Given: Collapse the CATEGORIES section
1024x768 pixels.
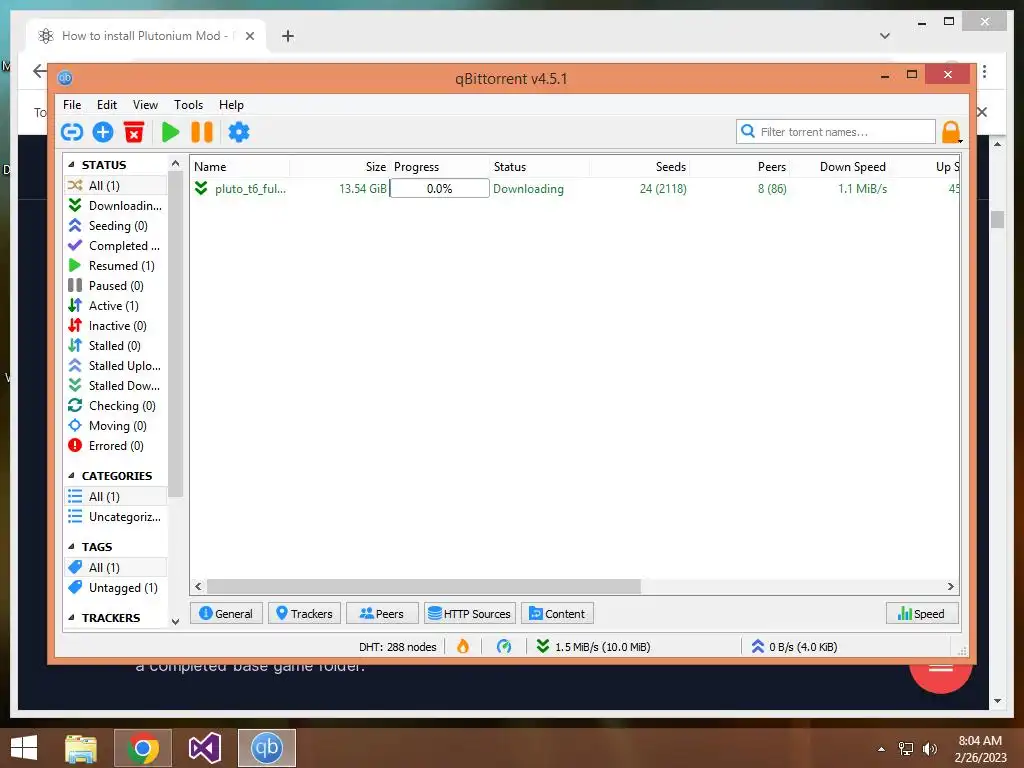Looking at the screenshot, I should pyautogui.click(x=71, y=475).
